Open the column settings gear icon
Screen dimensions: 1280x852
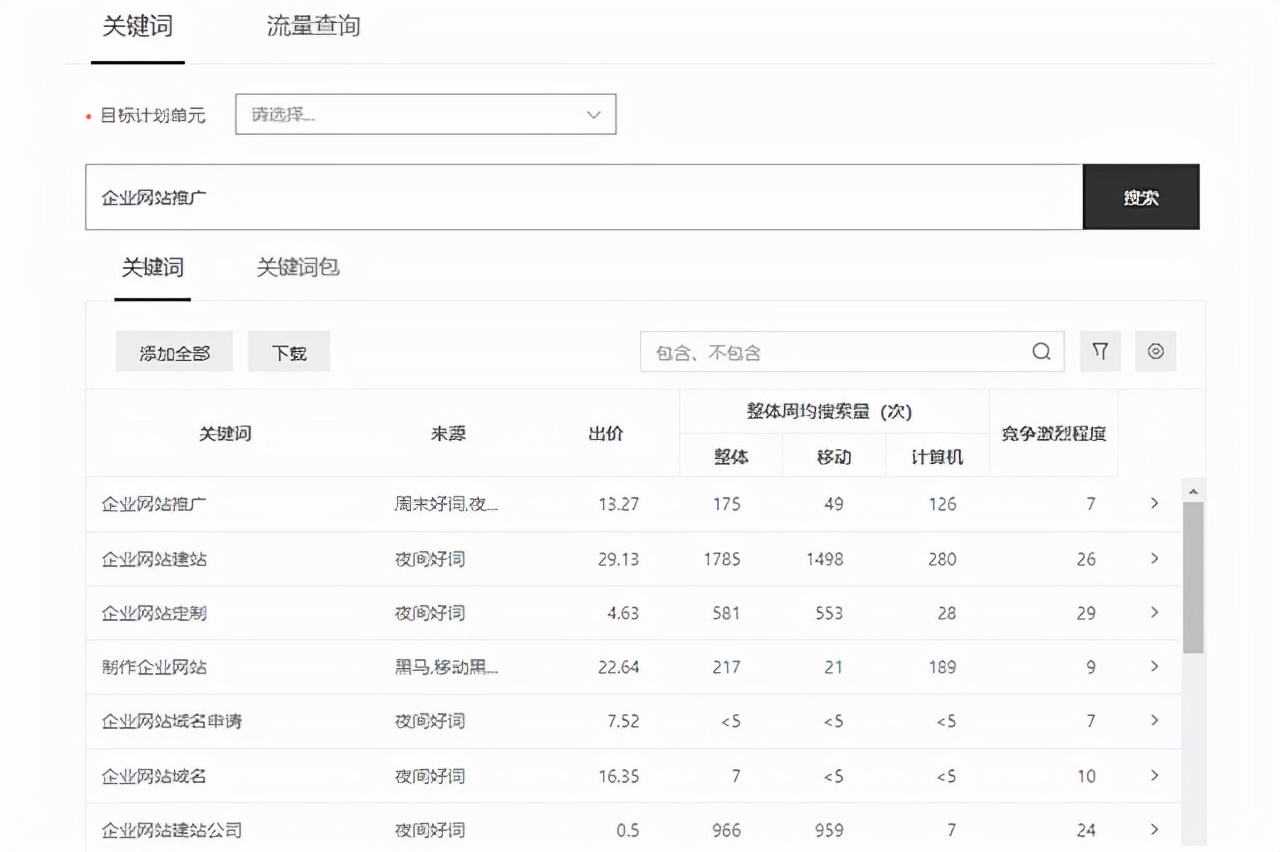pyautogui.click(x=1156, y=351)
